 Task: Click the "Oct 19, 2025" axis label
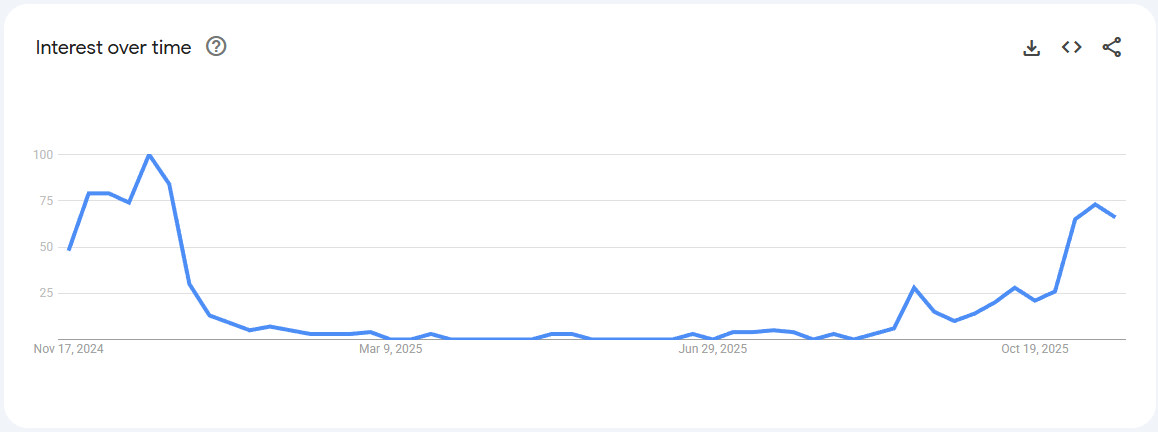1035,349
